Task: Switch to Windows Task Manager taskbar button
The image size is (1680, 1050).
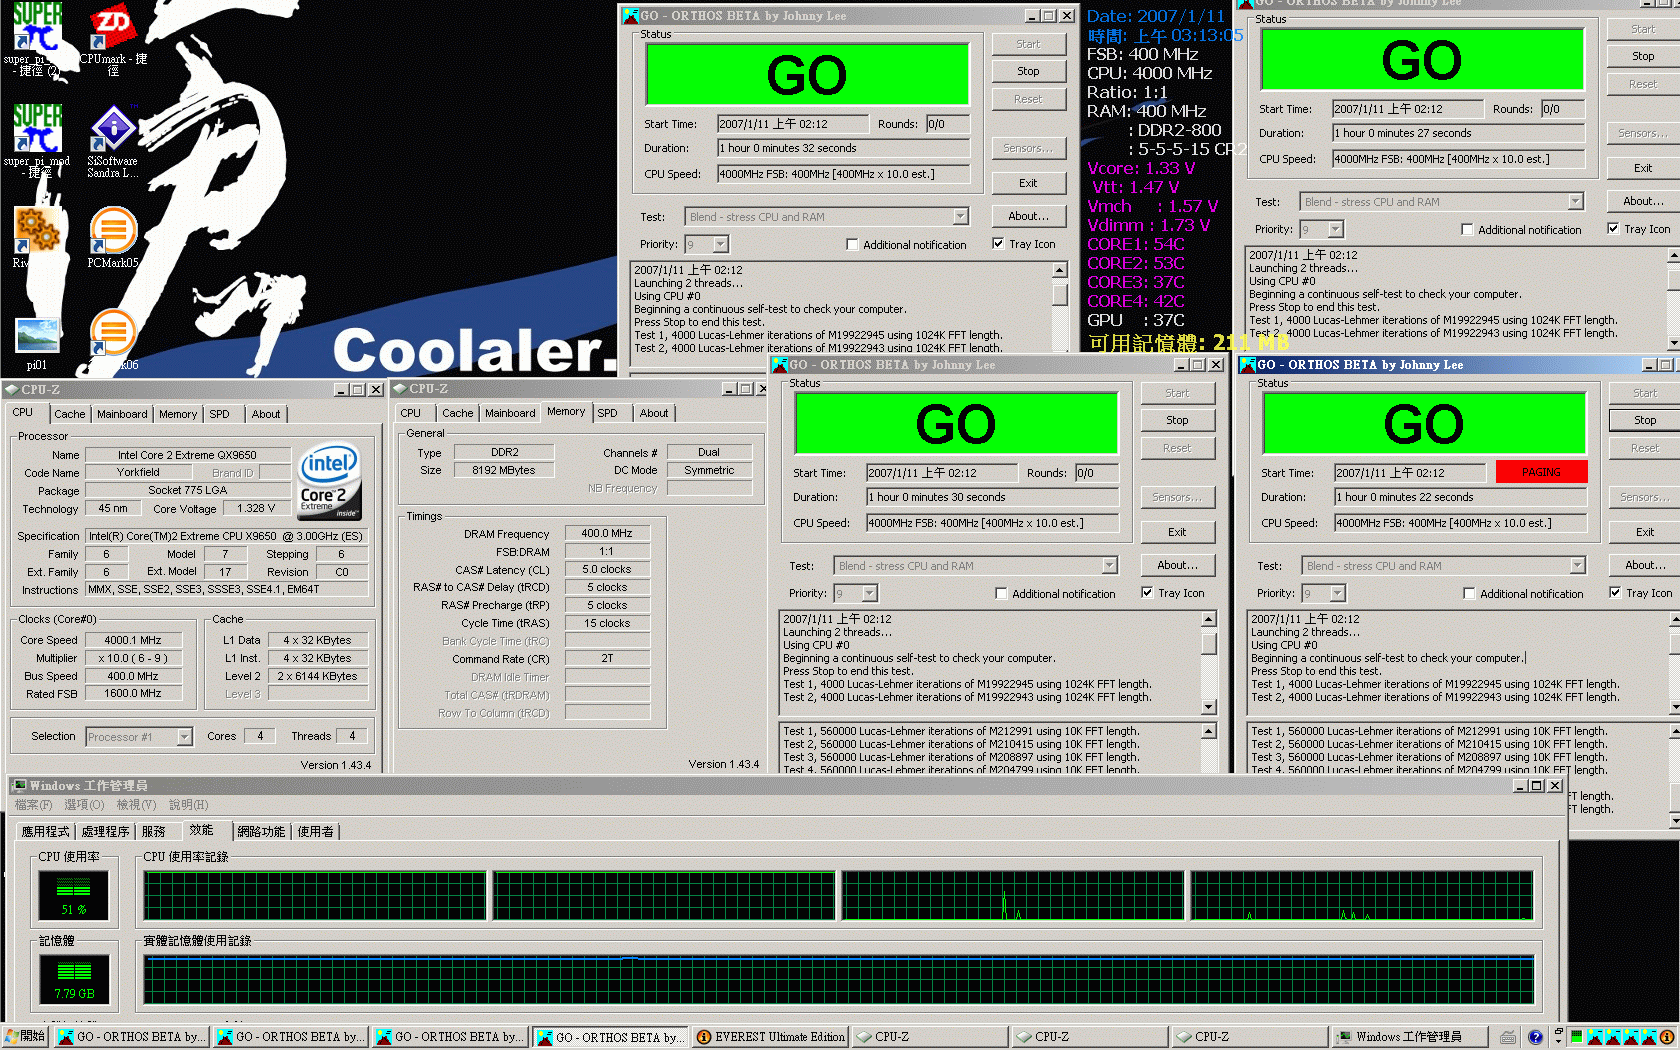Action: click(1408, 1037)
